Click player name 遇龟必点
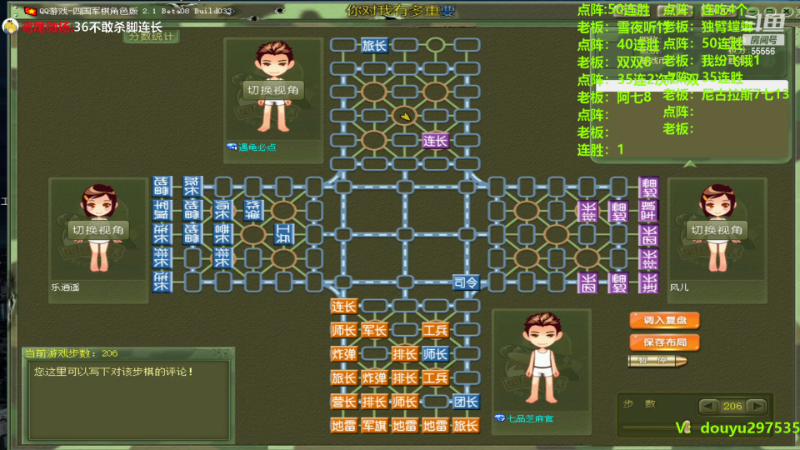 [x=257, y=147]
